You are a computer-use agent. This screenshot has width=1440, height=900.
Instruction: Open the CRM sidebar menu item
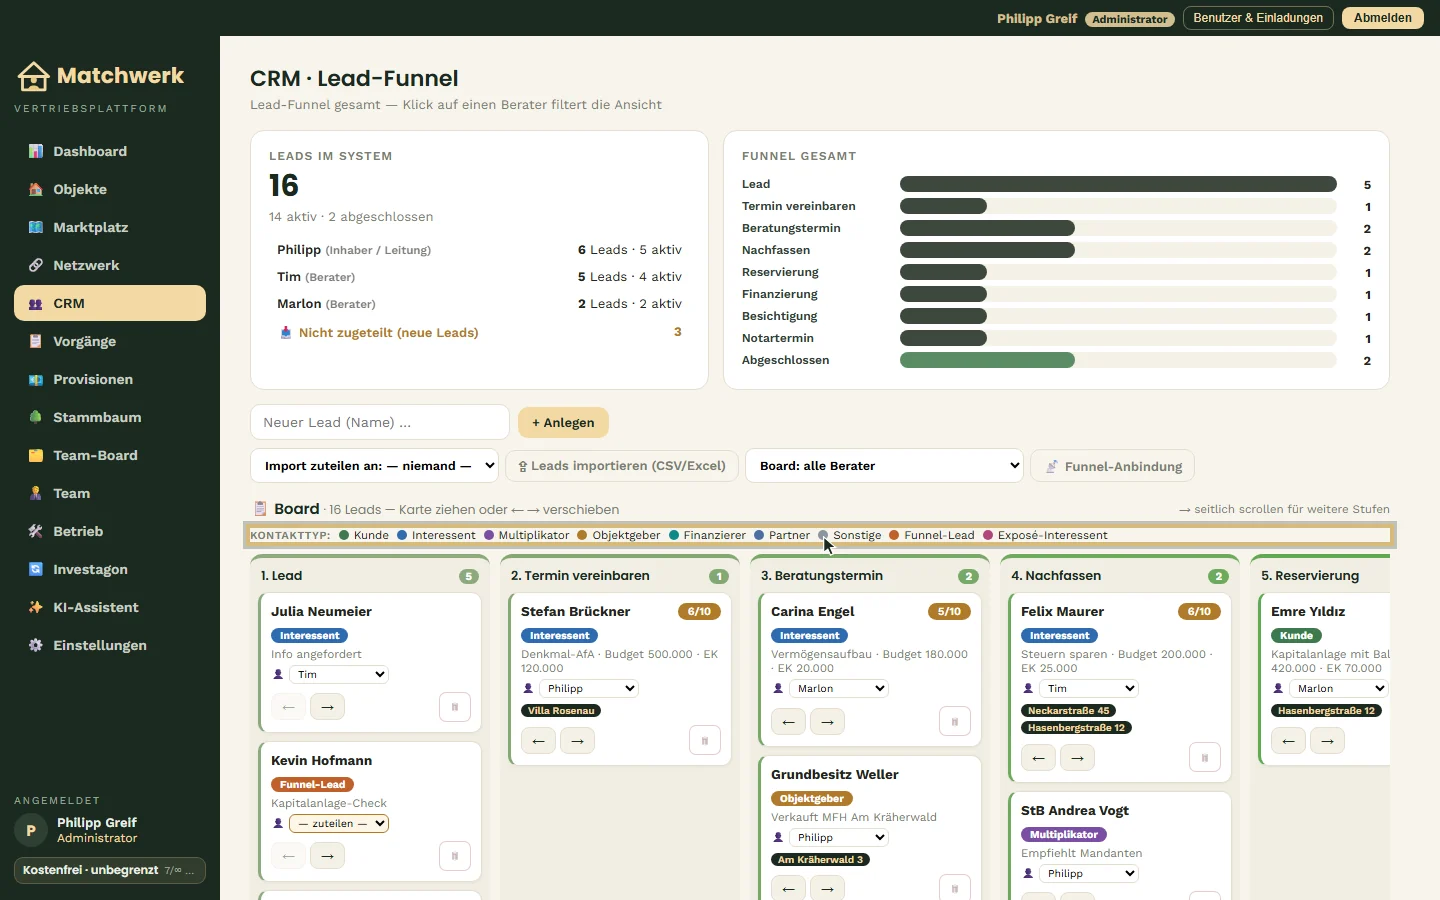pos(110,303)
